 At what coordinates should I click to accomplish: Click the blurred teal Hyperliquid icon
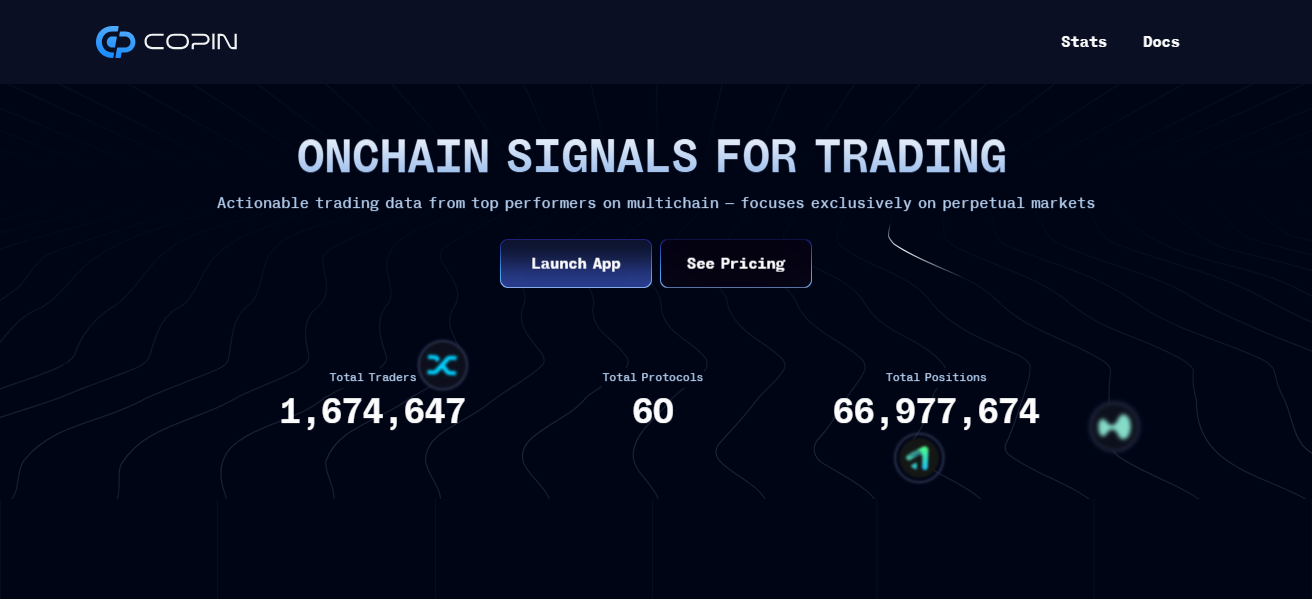[1114, 427]
